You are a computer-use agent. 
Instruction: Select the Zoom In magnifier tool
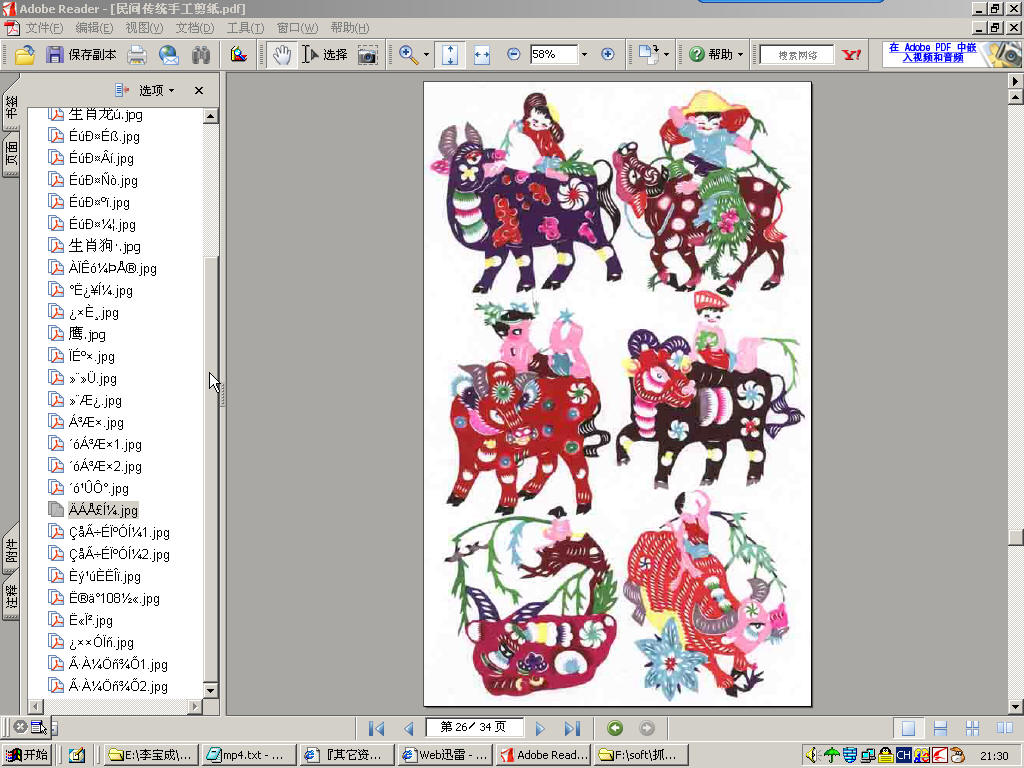(409, 55)
